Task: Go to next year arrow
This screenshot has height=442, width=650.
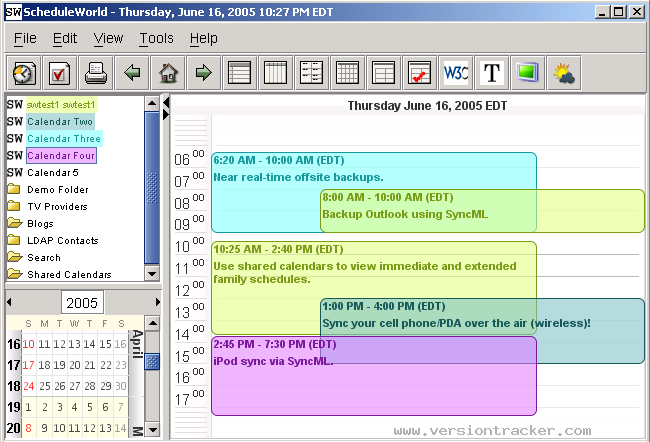Action: [158, 302]
